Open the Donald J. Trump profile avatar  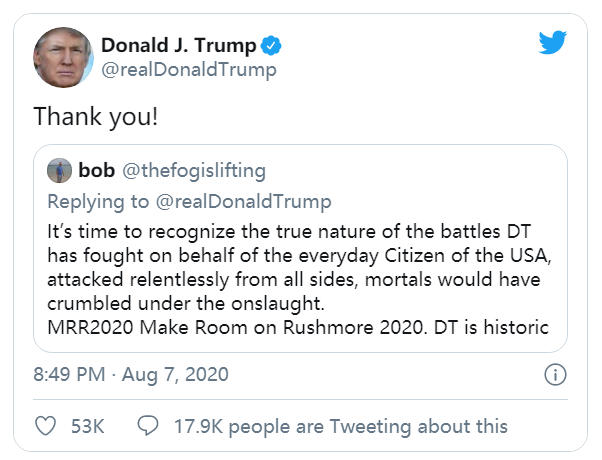coord(63,57)
